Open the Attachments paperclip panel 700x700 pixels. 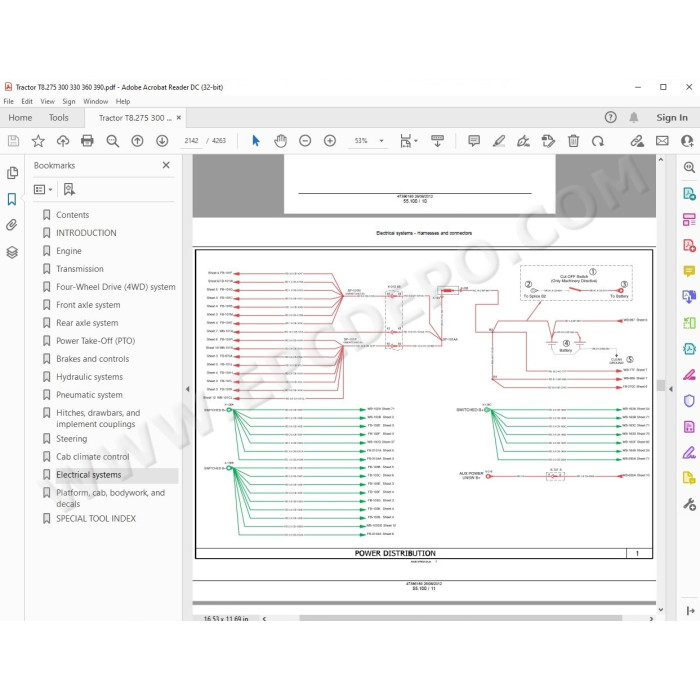point(12,225)
